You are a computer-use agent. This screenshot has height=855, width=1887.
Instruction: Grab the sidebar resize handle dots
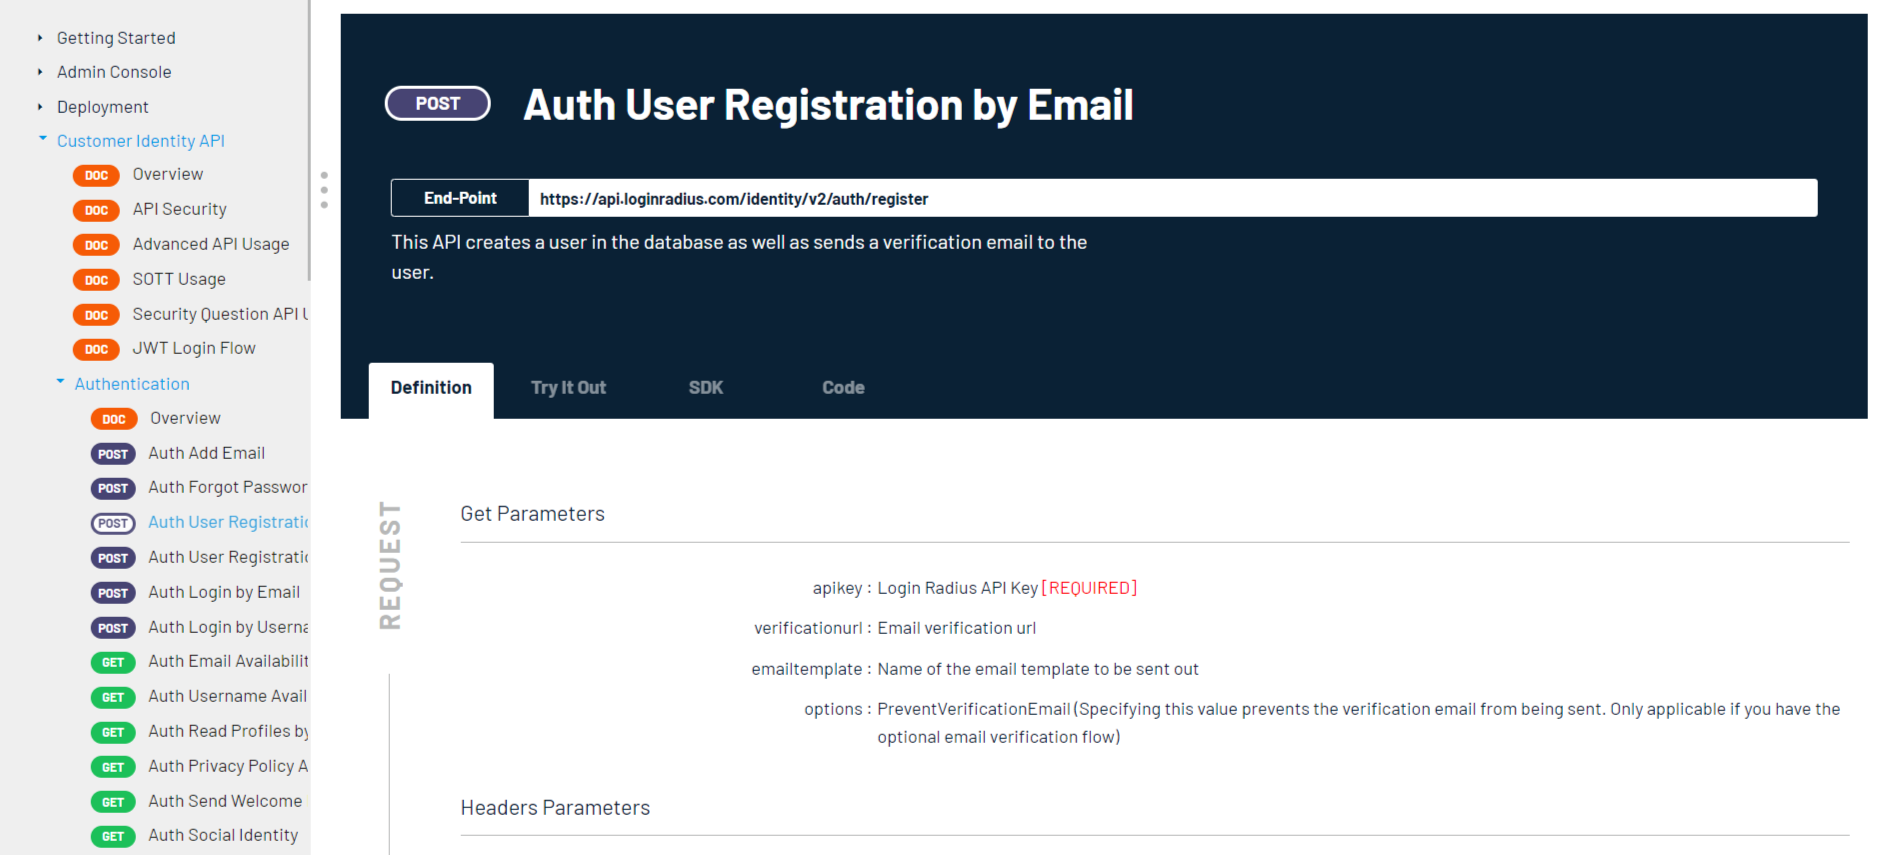(x=324, y=190)
